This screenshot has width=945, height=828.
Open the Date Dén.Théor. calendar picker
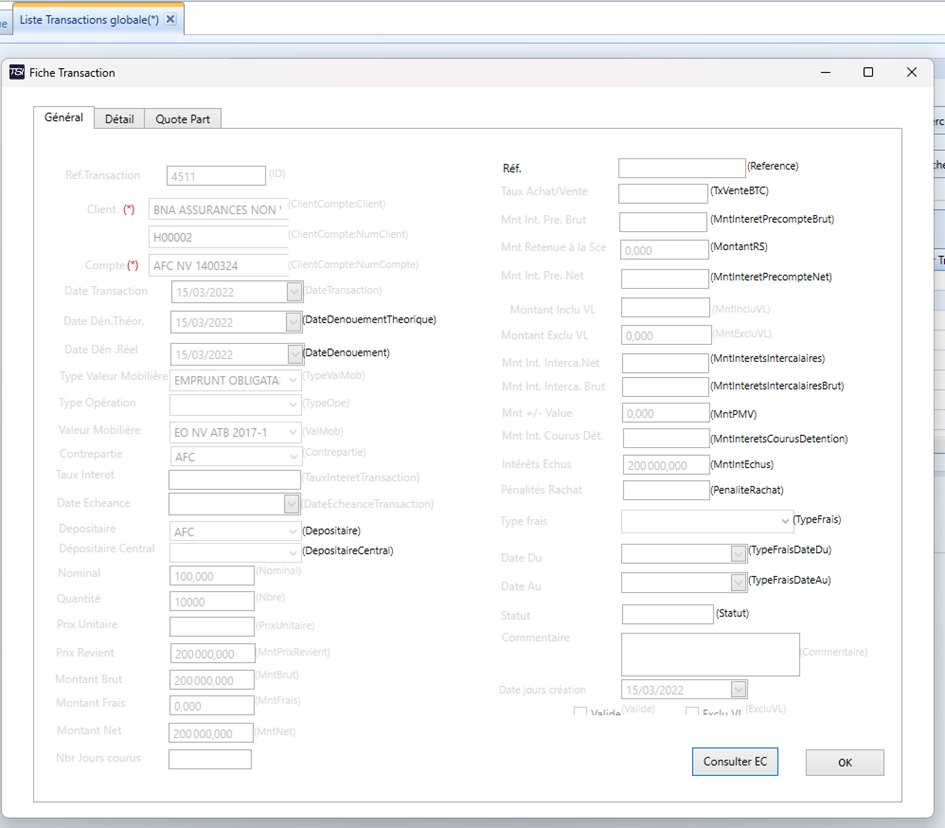coord(293,322)
